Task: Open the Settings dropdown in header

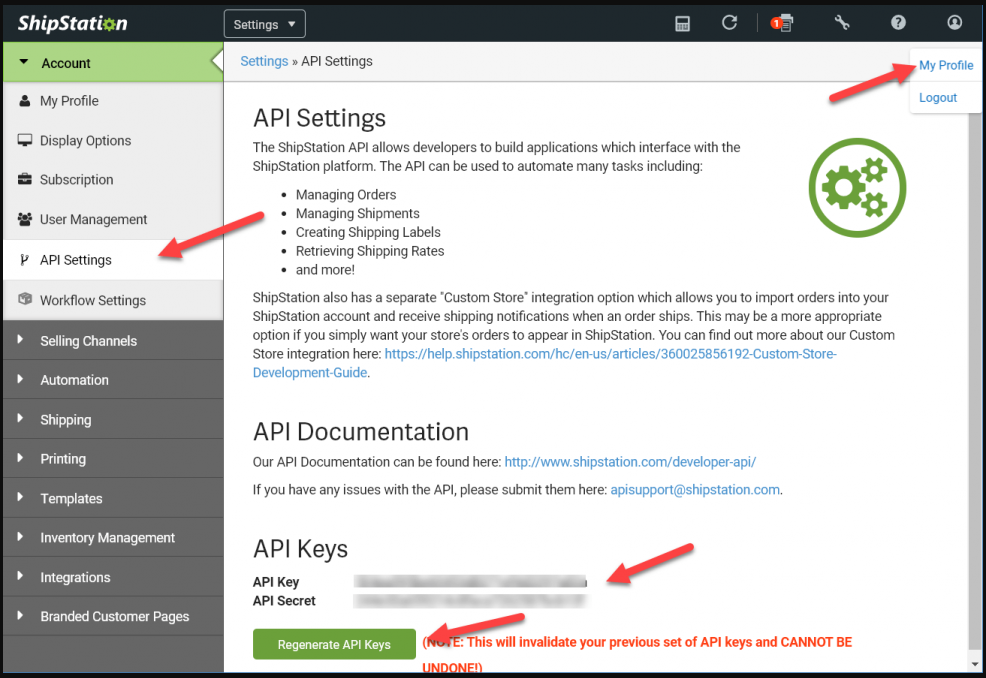Action: point(264,23)
